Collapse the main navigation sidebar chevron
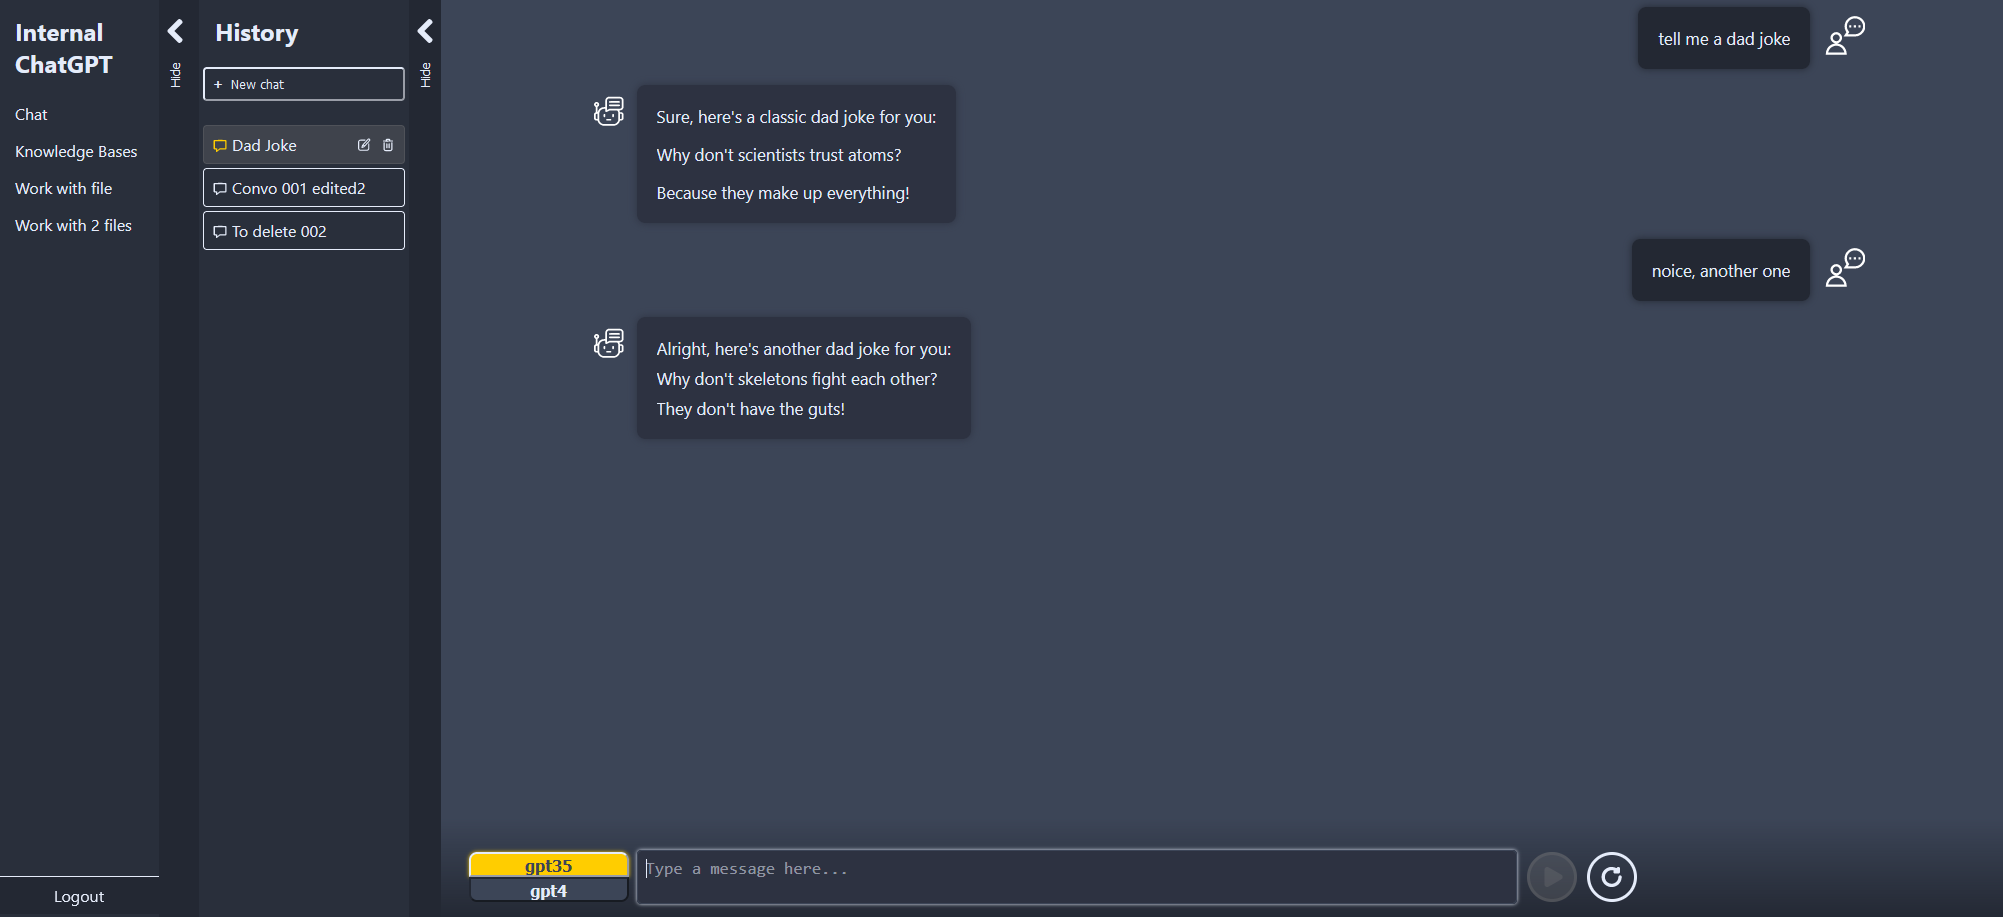Screen dimensions: 2003x917 (175, 31)
